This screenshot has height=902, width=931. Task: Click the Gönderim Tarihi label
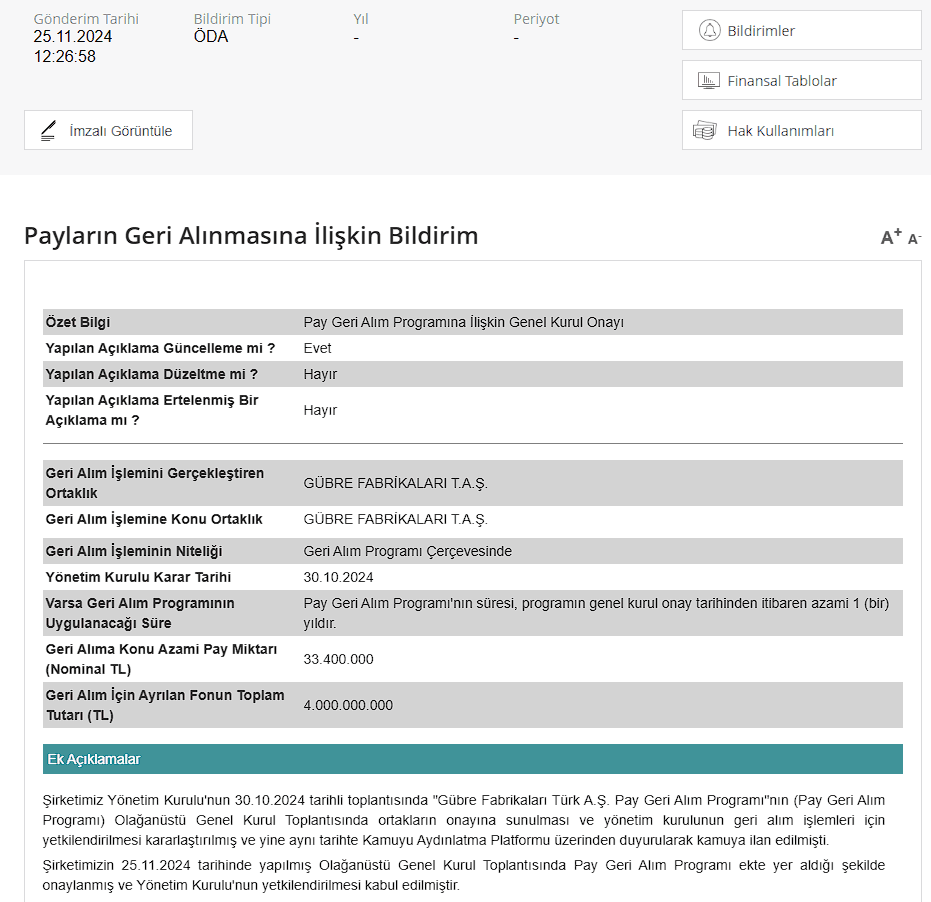(86, 19)
